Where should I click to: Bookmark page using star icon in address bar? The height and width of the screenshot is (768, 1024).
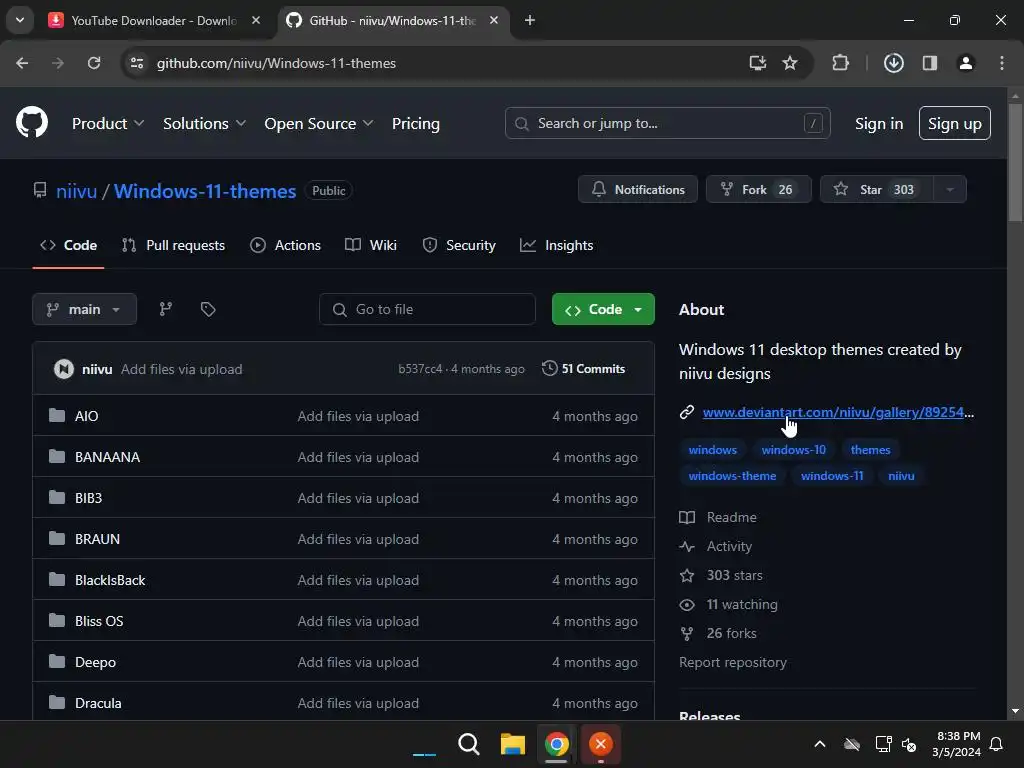790,63
